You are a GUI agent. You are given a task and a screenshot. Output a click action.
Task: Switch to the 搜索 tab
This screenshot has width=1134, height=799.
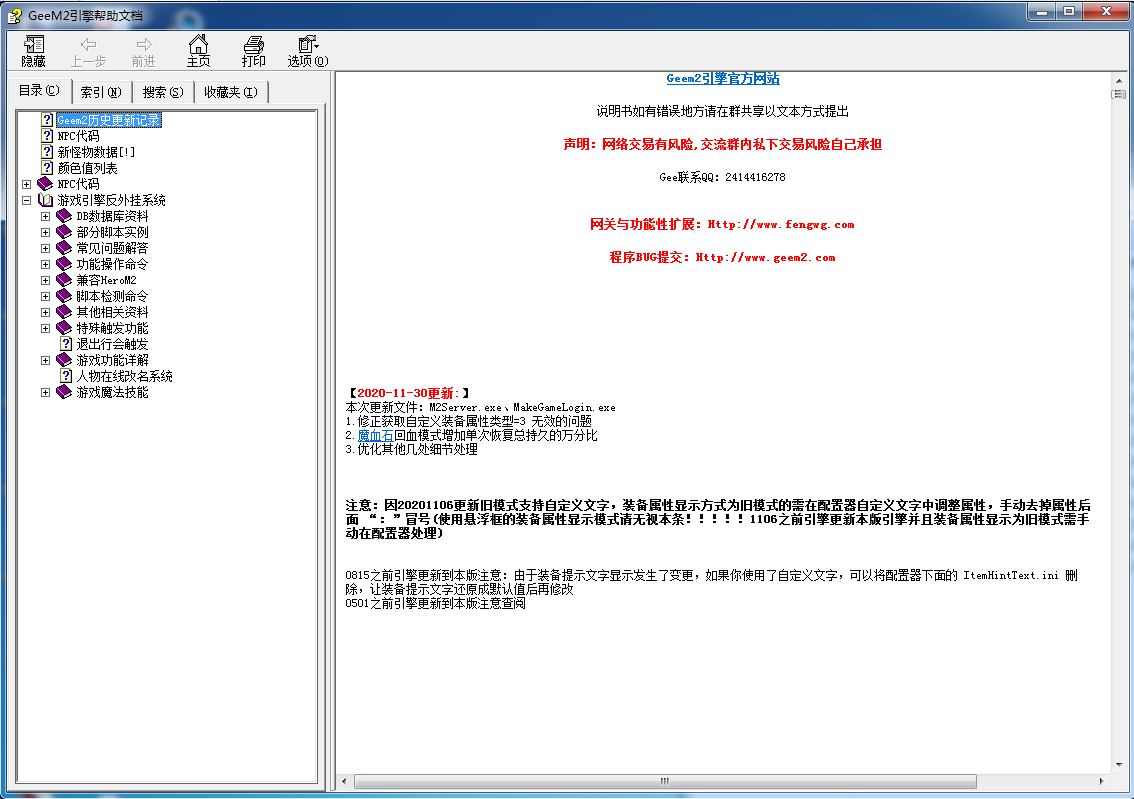click(162, 92)
